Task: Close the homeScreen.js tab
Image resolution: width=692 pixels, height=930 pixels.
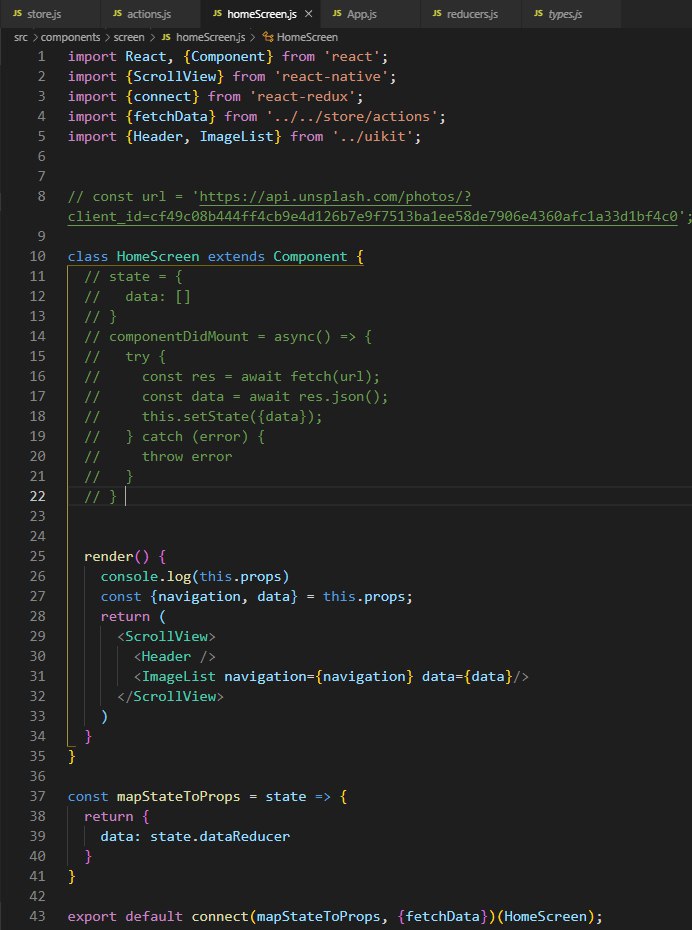Action: 308,14
